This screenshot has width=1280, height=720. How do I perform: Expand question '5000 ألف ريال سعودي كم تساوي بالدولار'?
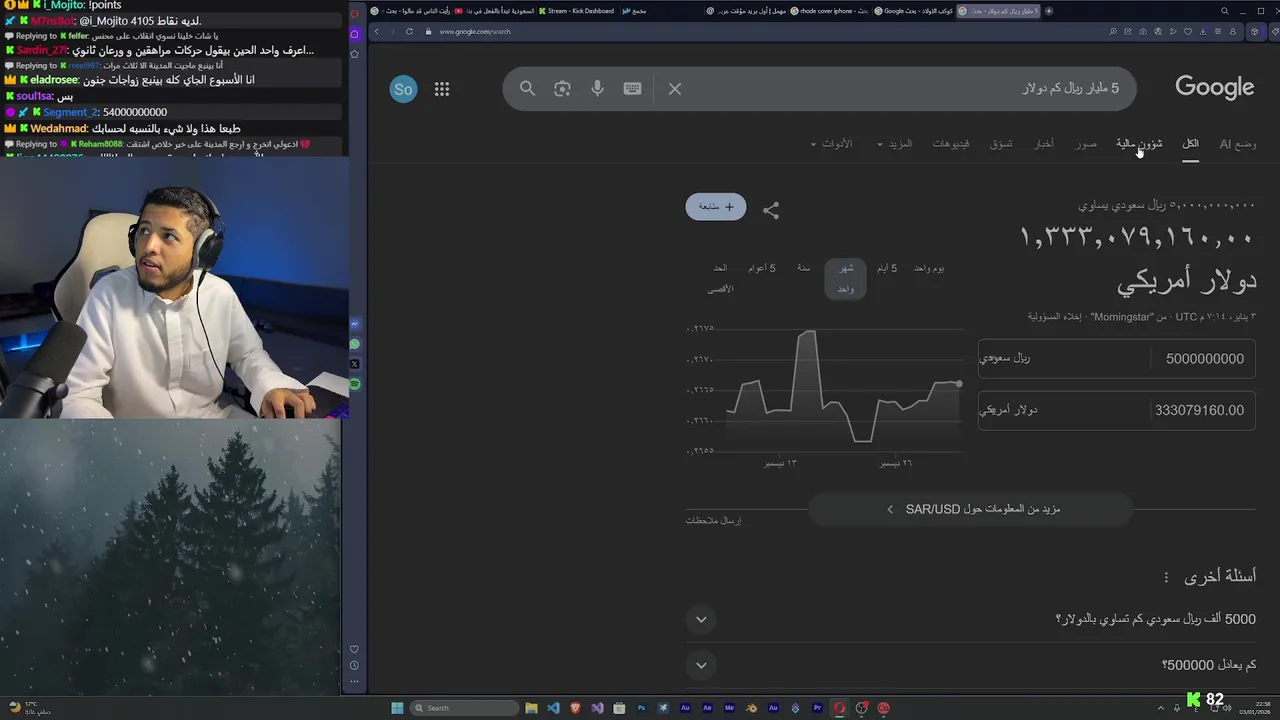coord(701,619)
